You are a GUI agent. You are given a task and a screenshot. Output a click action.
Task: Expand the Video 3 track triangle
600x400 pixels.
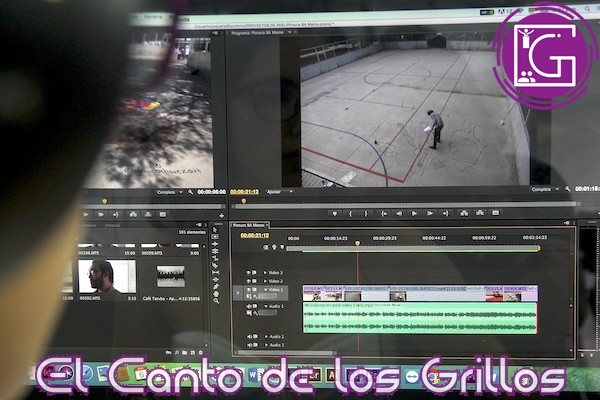pos(263,272)
